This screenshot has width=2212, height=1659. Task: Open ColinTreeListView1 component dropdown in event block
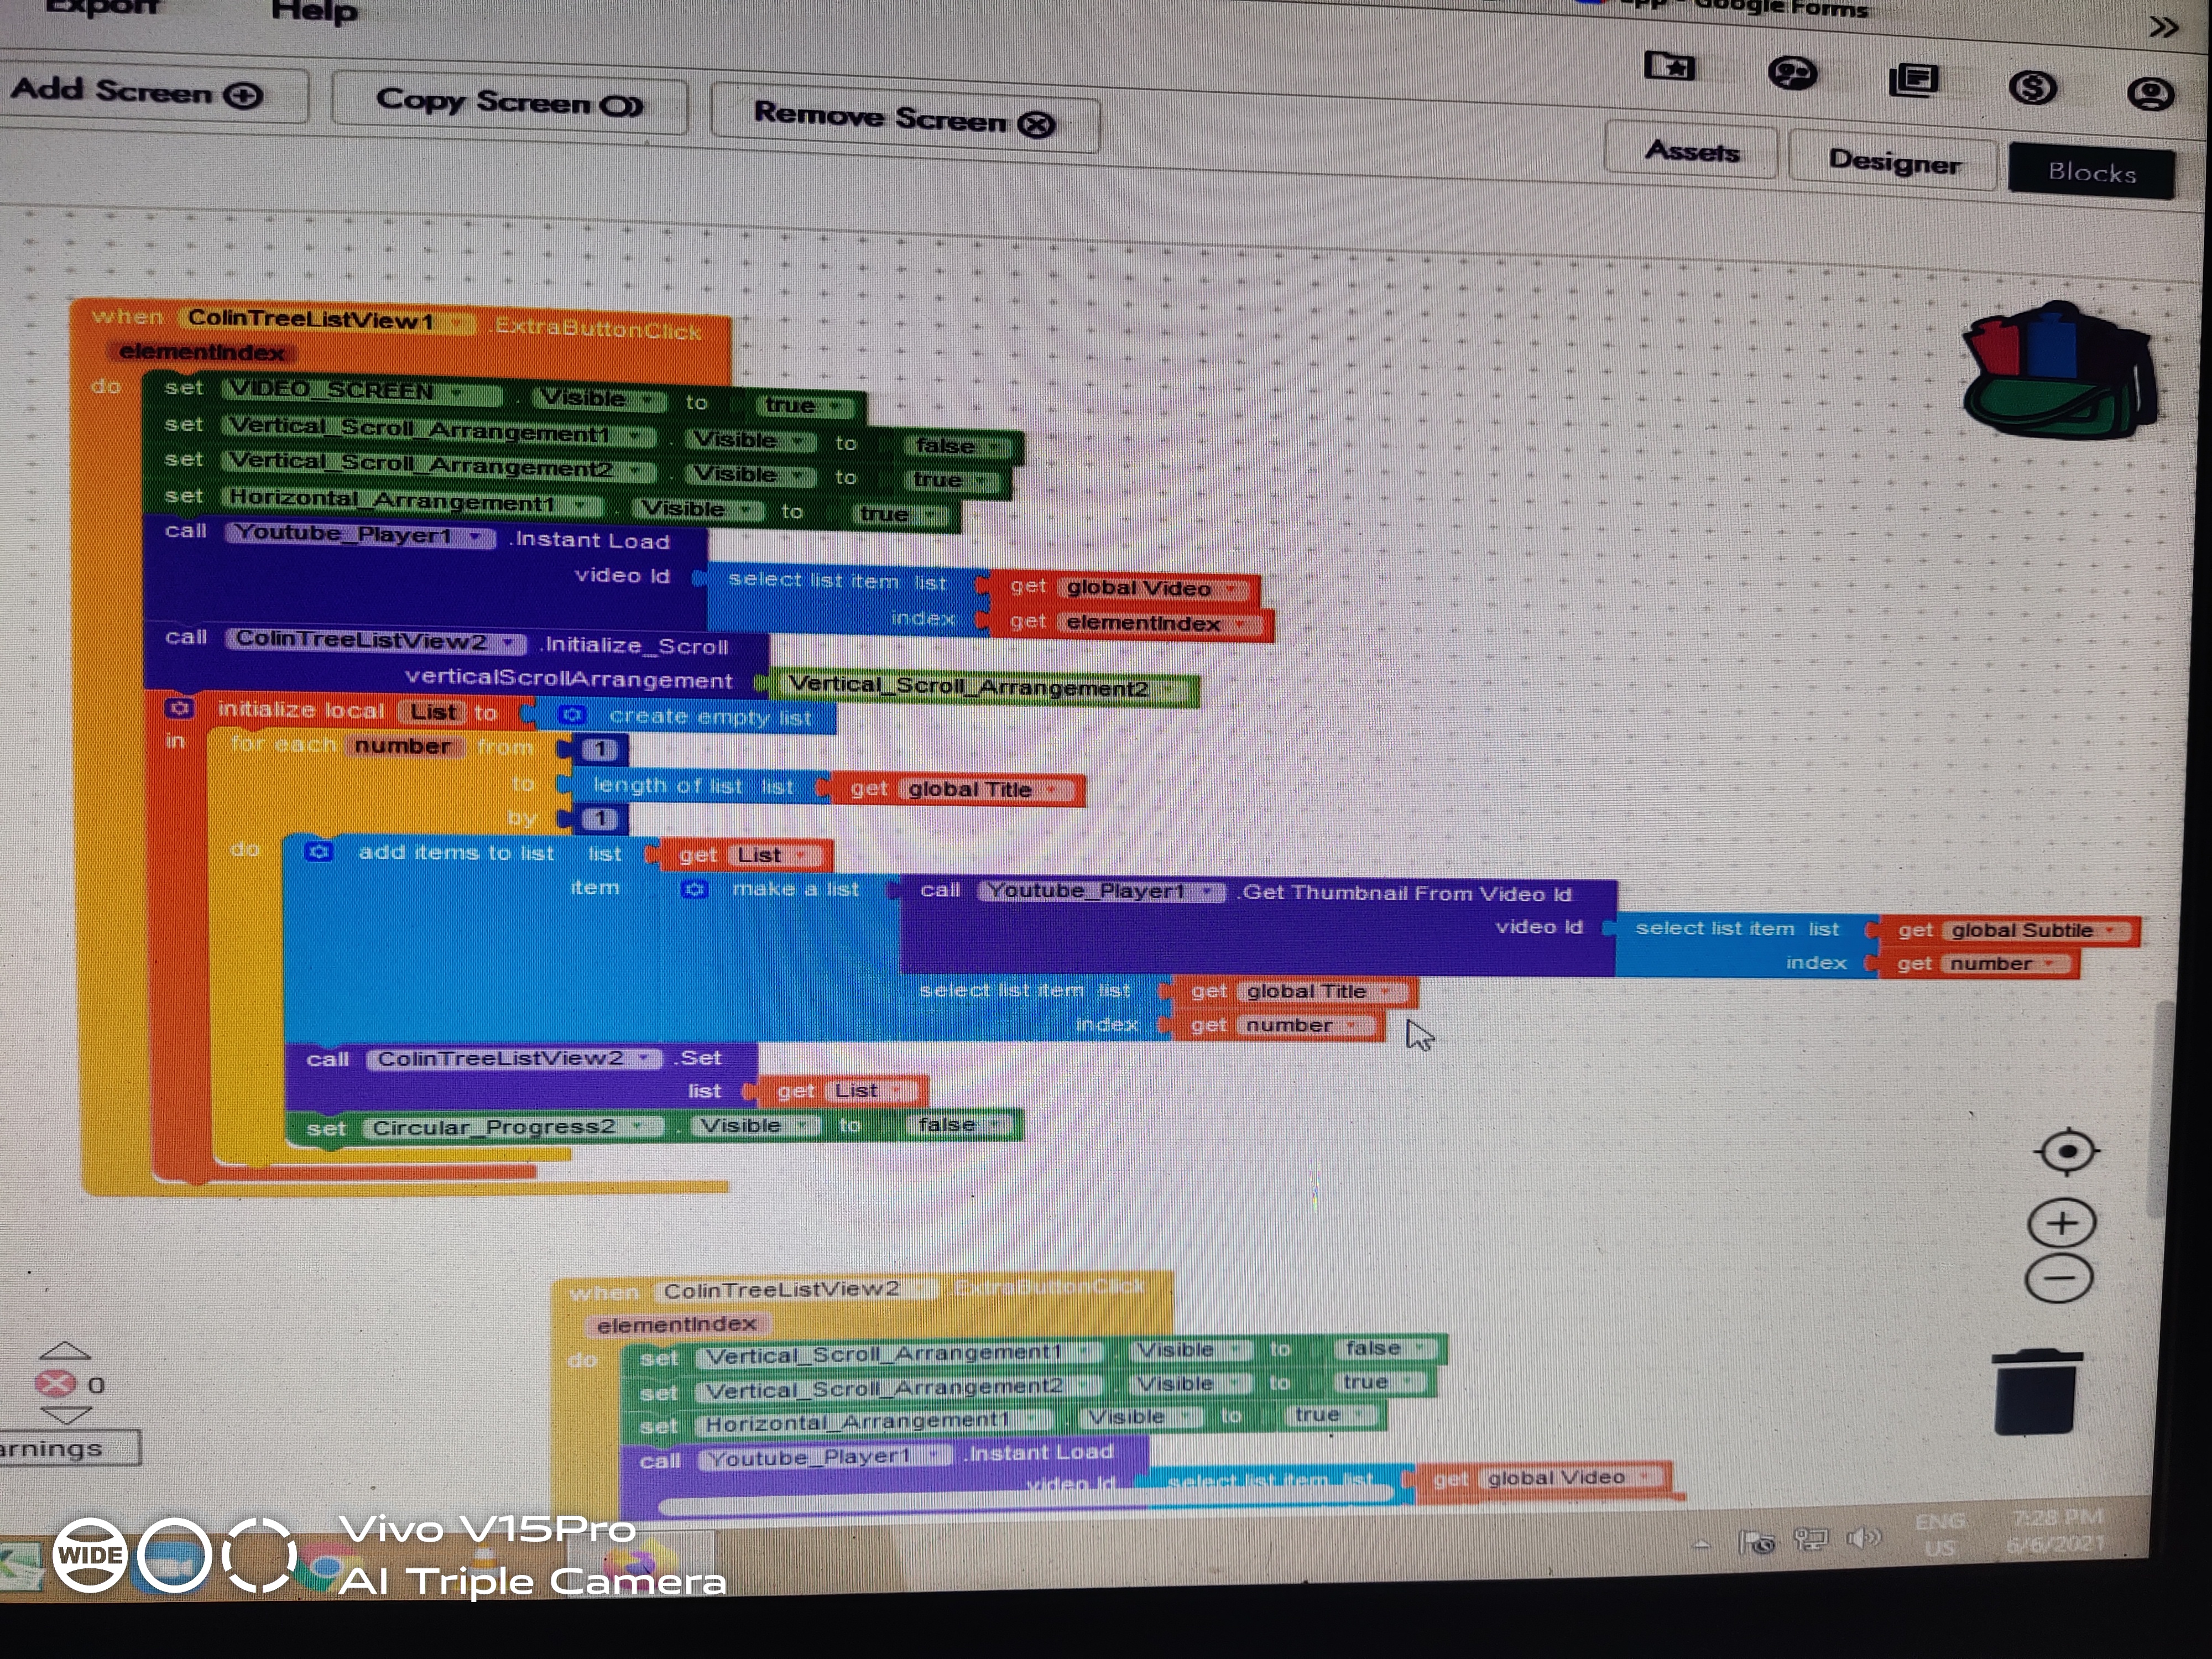pyautogui.click(x=458, y=323)
